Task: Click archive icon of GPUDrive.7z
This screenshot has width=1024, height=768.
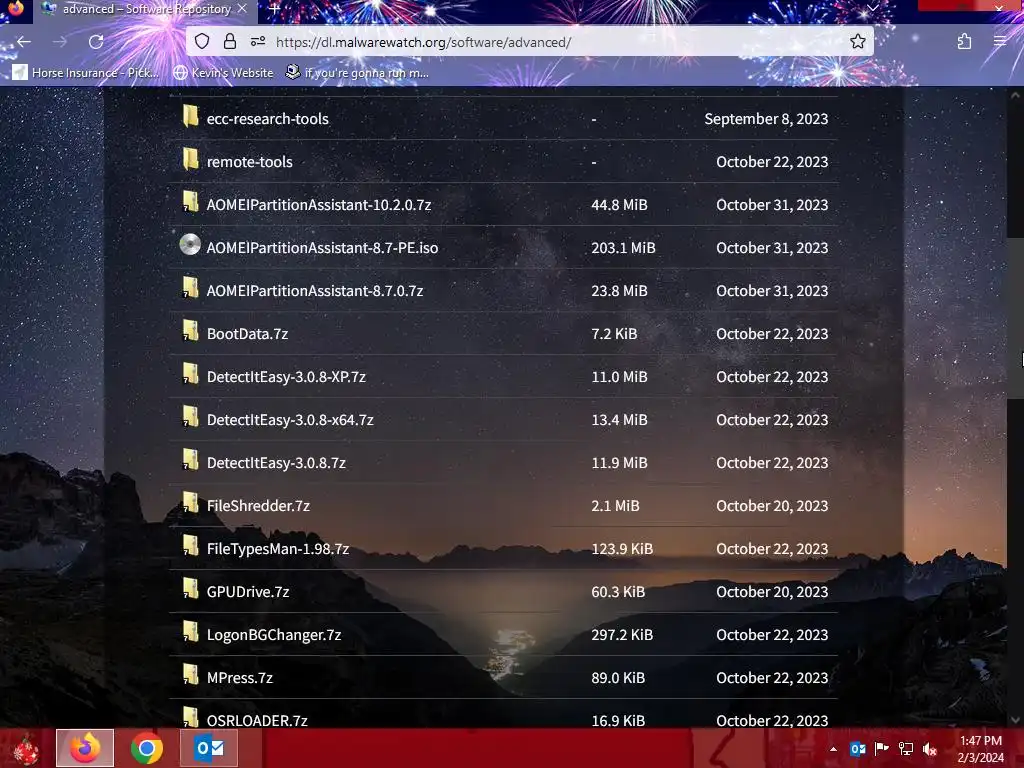Action: (190, 589)
